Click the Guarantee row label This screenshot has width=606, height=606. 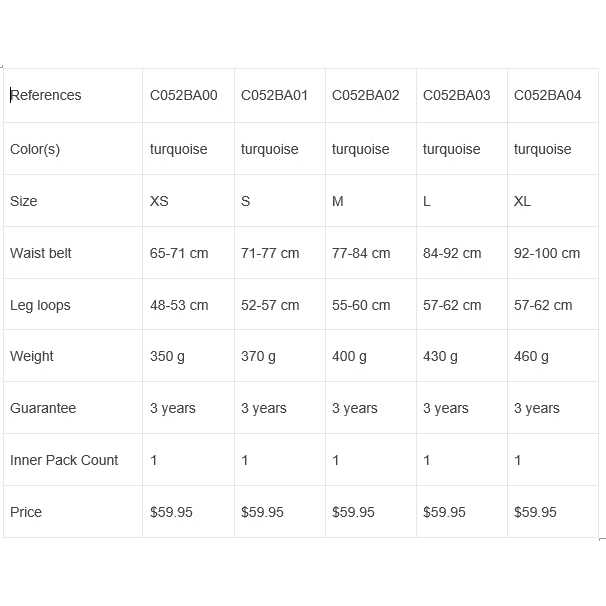[x=43, y=408]
